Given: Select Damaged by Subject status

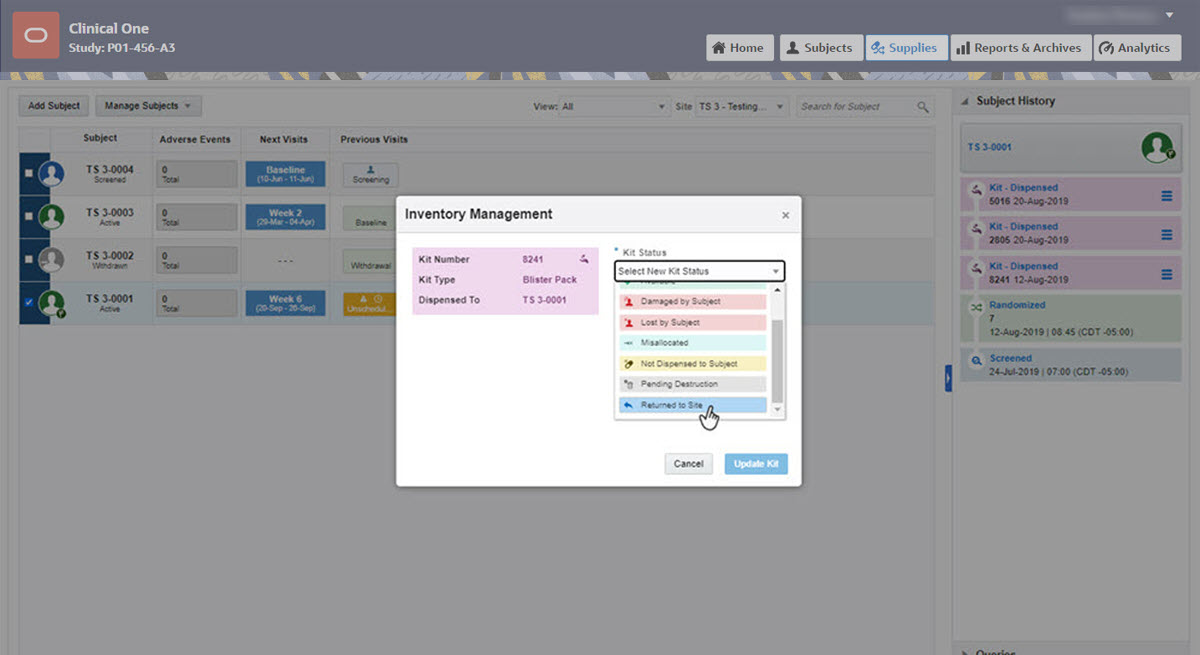Looking at the screenshot, I should pos(692,301).
